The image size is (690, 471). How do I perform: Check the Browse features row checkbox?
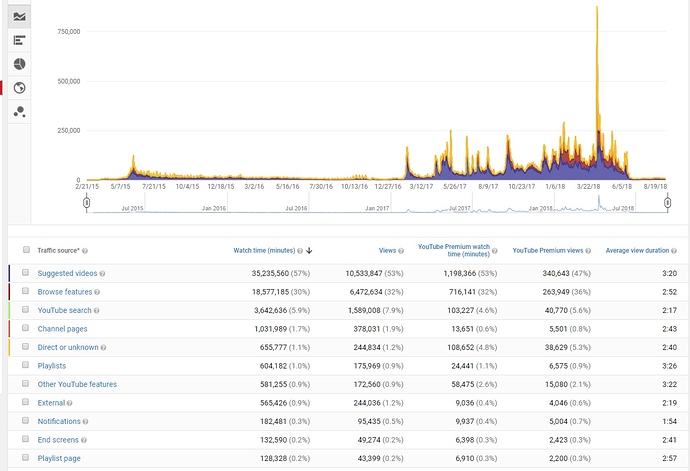coord(26,291)
